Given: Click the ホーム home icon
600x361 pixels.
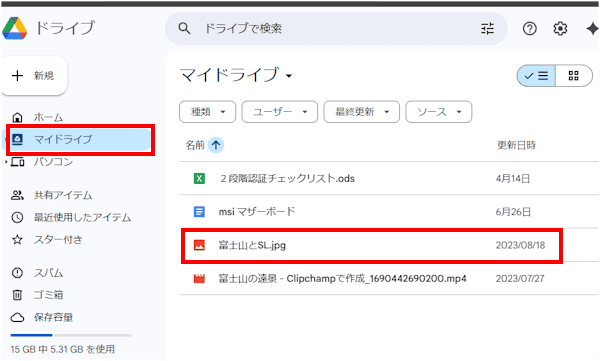Looking at the screenshot, I should point(17,117).
